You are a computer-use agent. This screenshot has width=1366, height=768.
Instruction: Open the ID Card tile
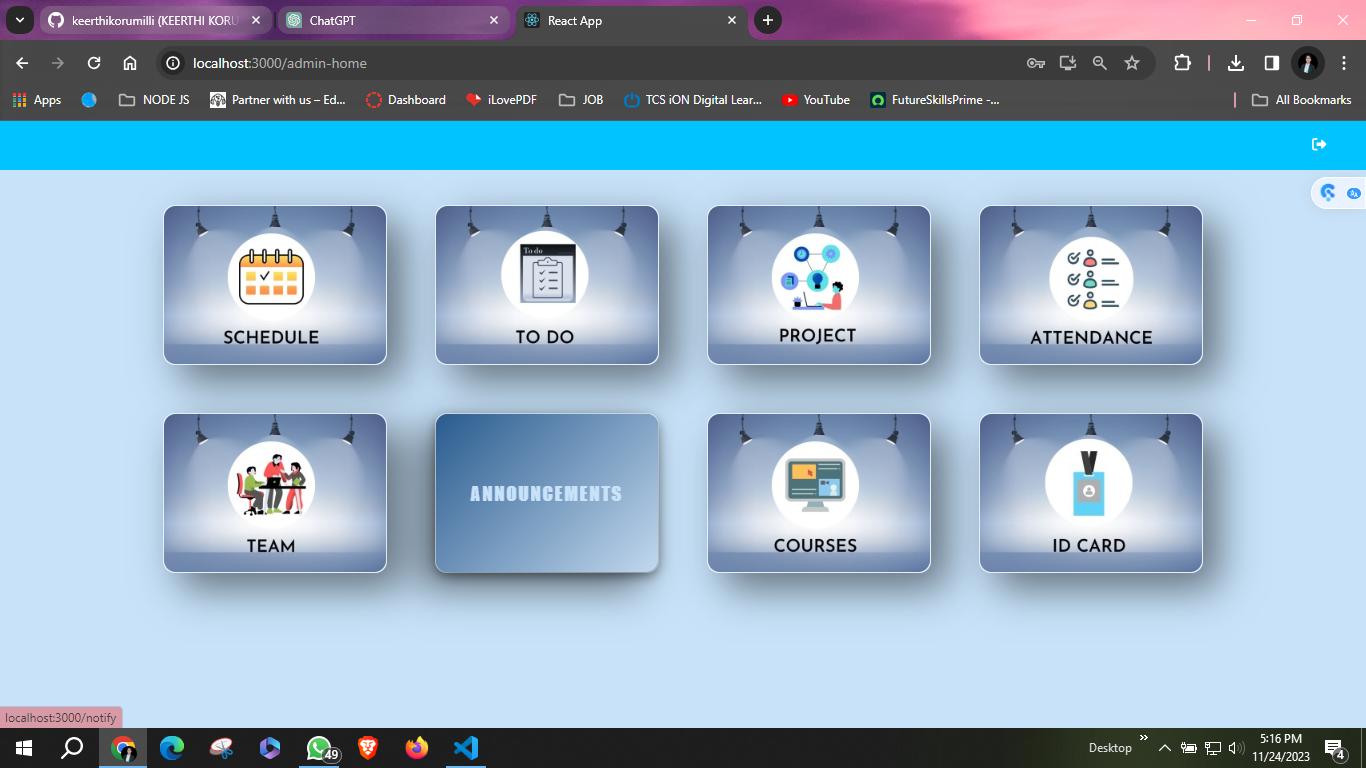click(x=1091, y=493)
